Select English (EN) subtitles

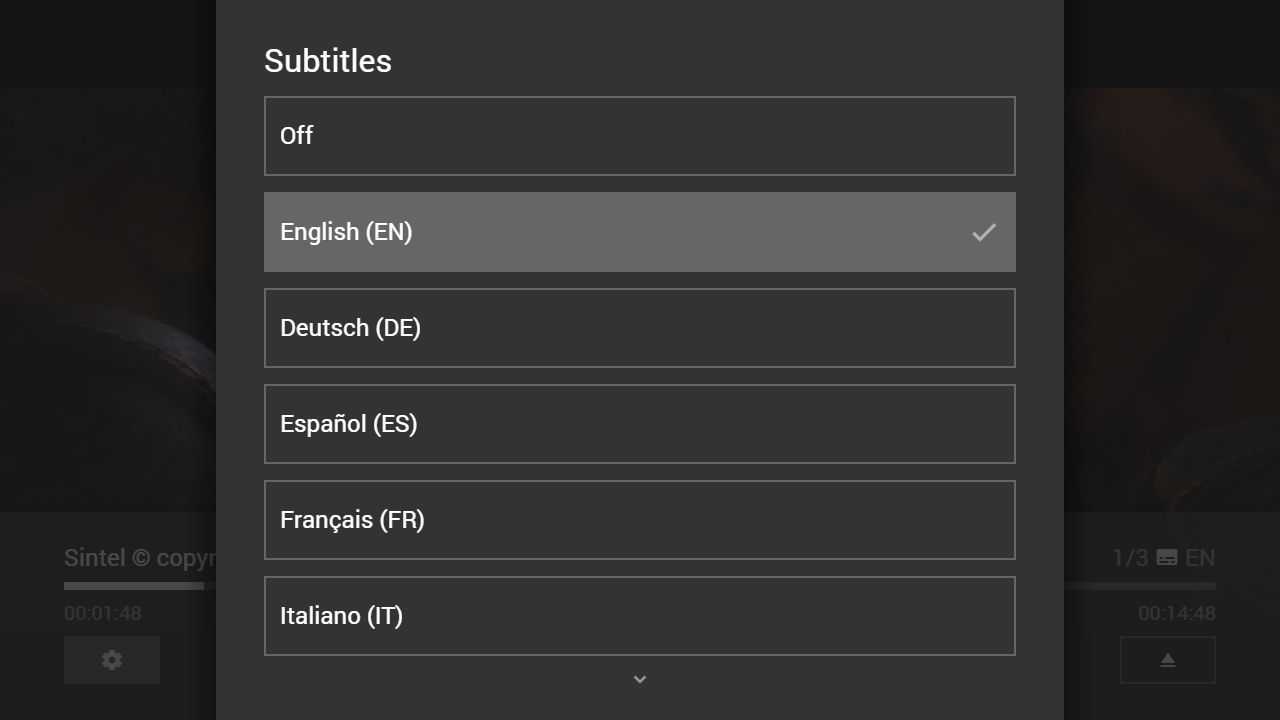[x=640, y=232]
